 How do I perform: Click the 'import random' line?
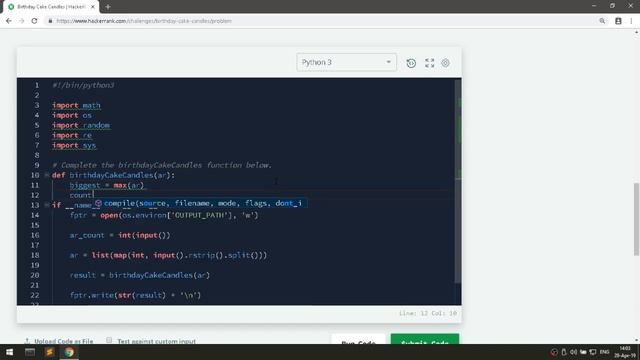pos(81,125)
